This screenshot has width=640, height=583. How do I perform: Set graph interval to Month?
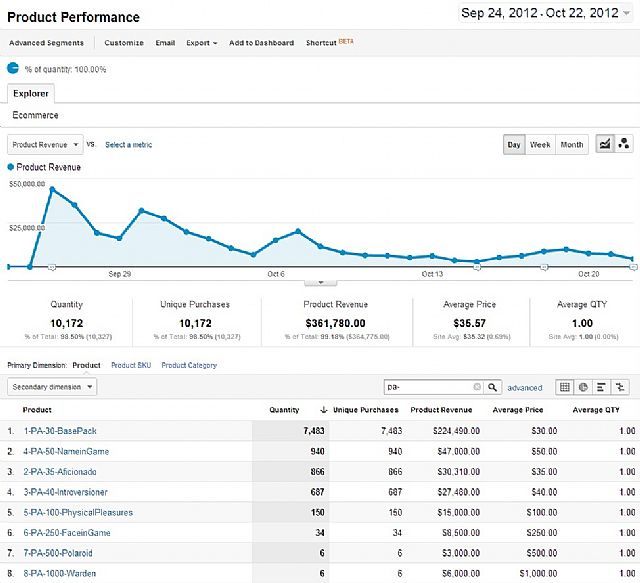572,145
